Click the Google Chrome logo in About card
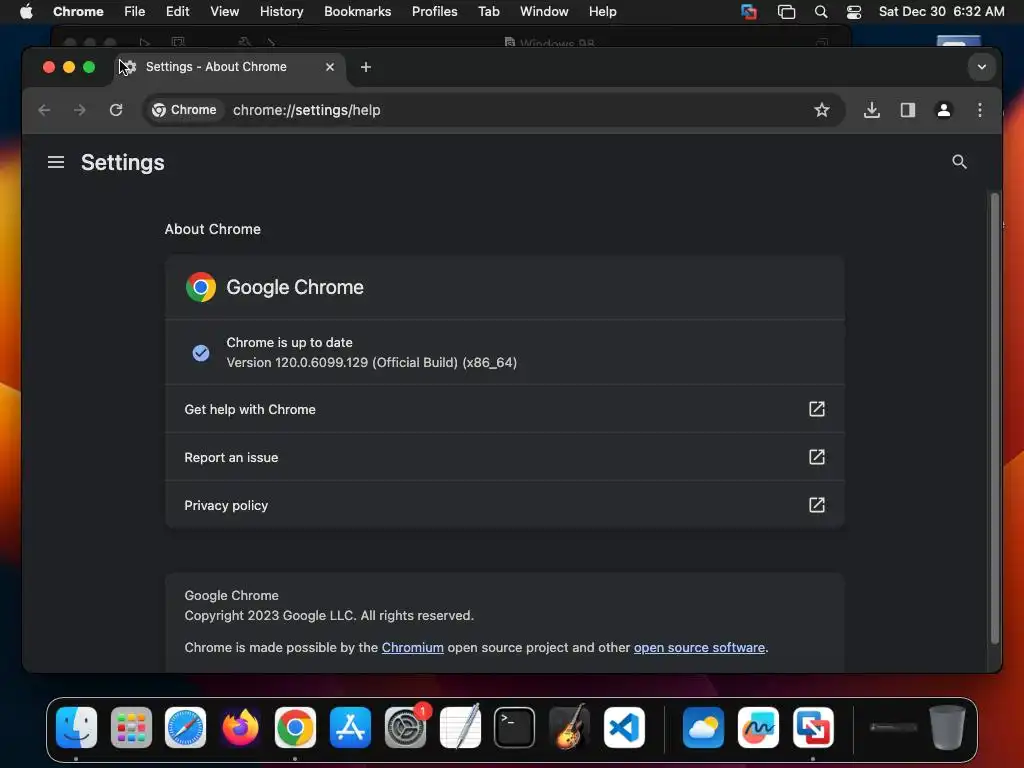This screenshot has height=768, width=1024. click(x=200, y=287)
